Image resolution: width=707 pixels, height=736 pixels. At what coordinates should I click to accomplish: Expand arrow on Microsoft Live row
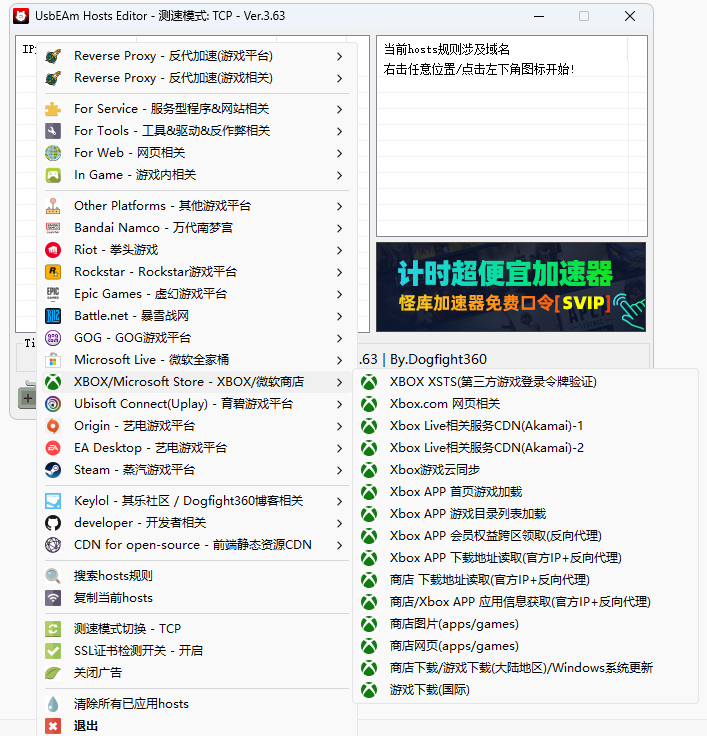point(339,360)
